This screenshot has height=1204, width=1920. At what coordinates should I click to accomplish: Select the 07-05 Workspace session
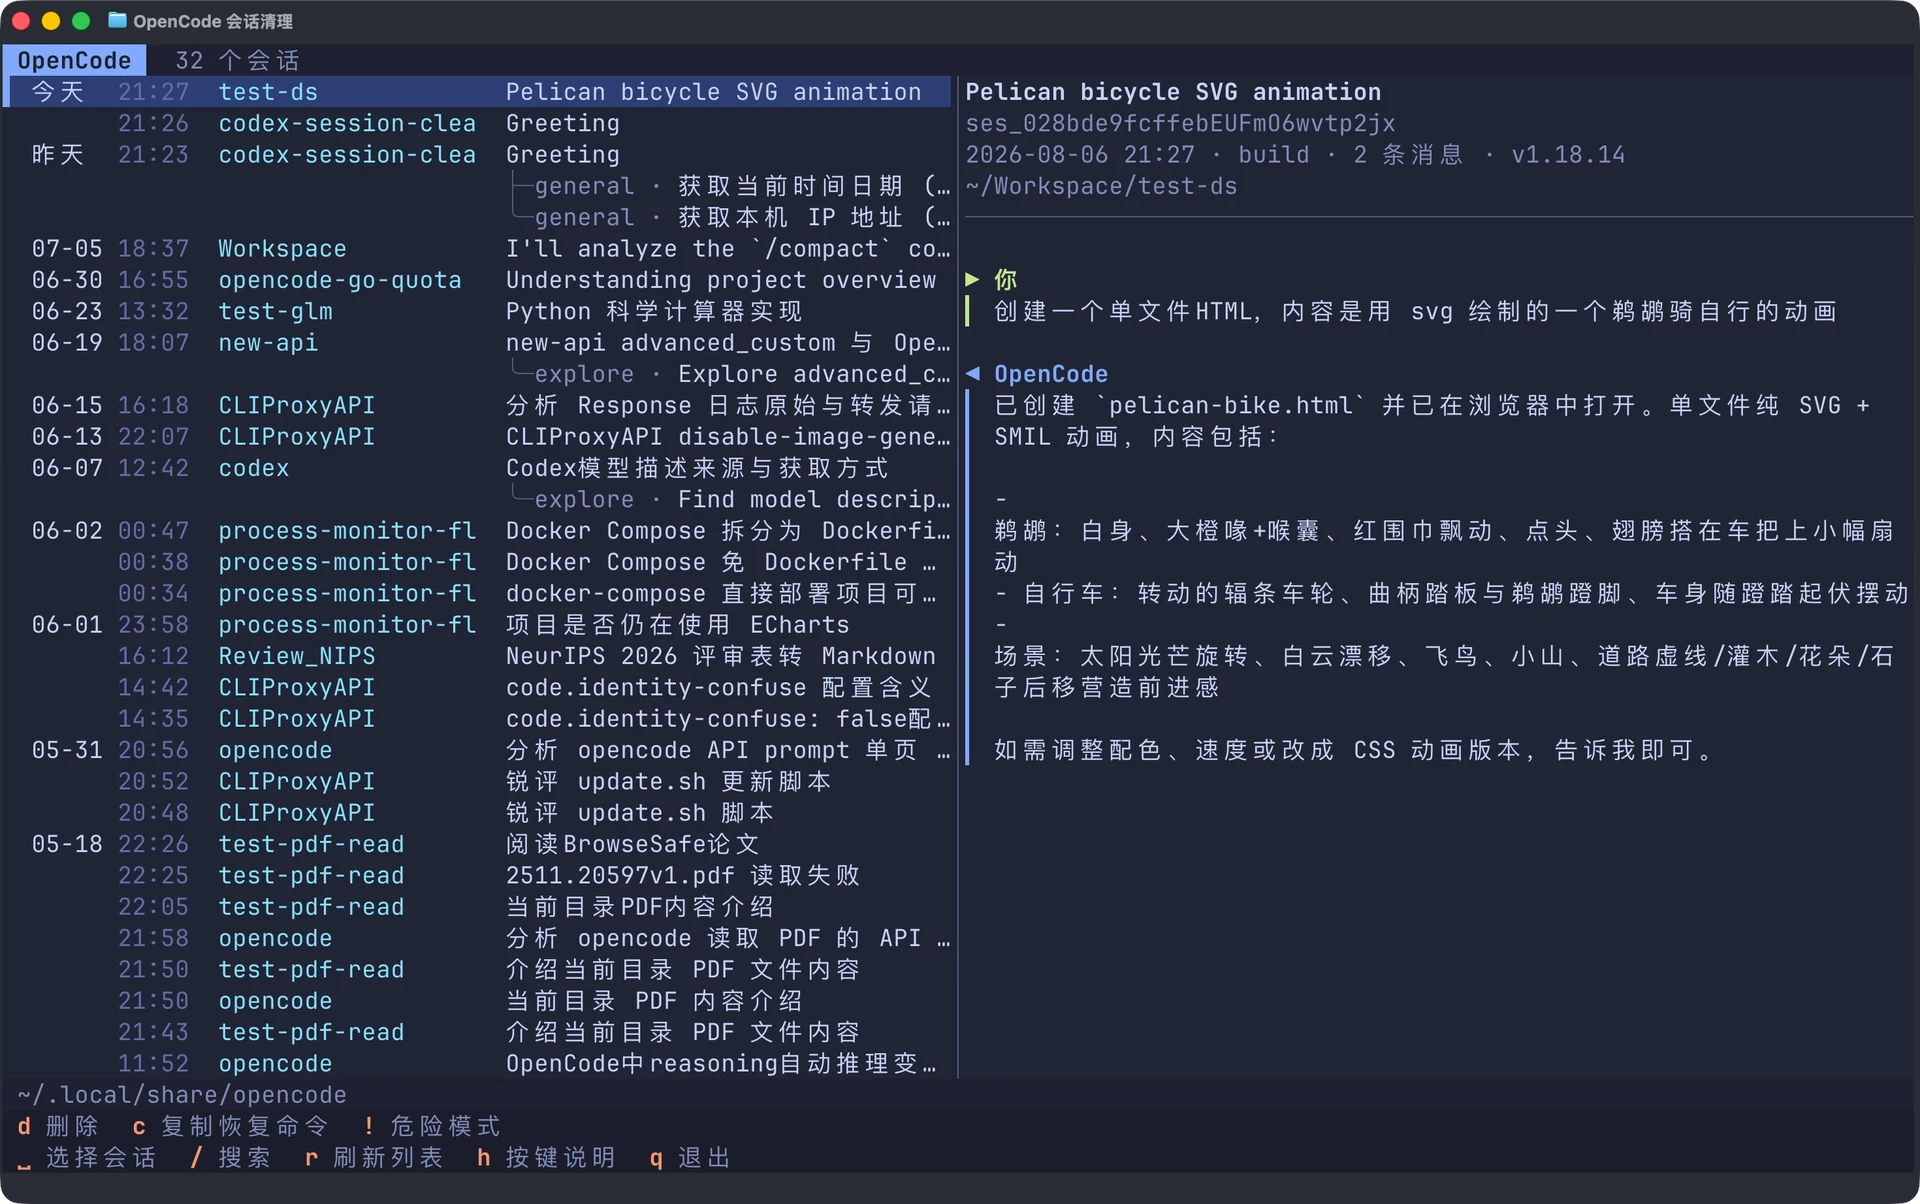[479, 249]
